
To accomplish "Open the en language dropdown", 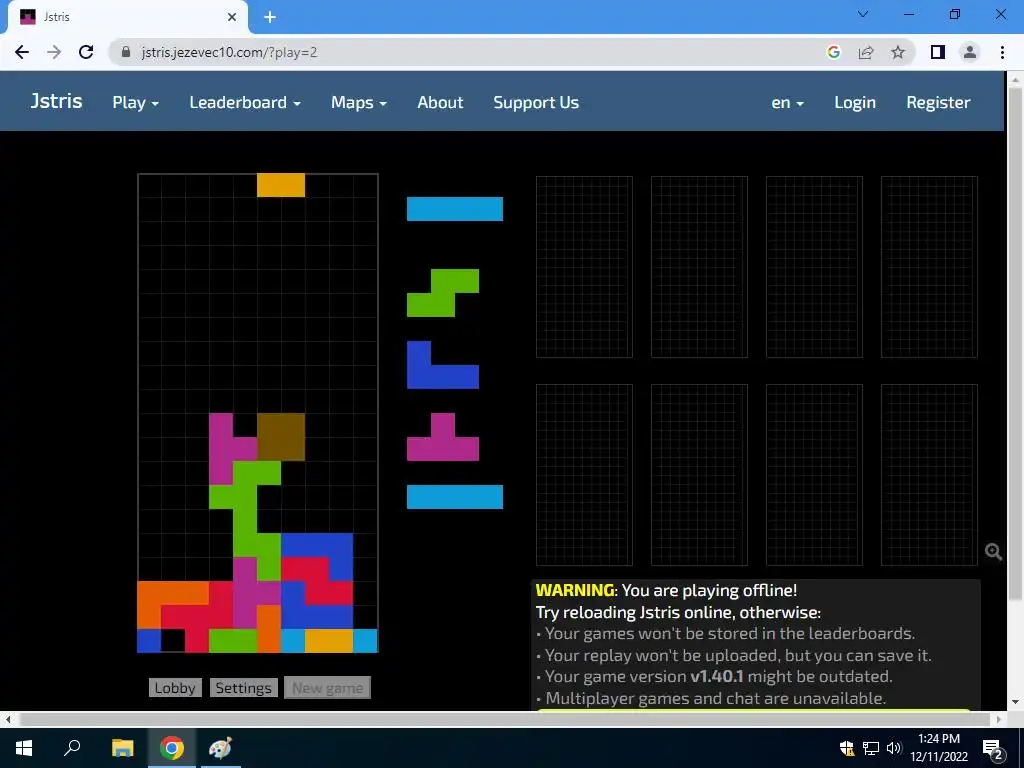I will pyautogui.click(x=787, y=103).
